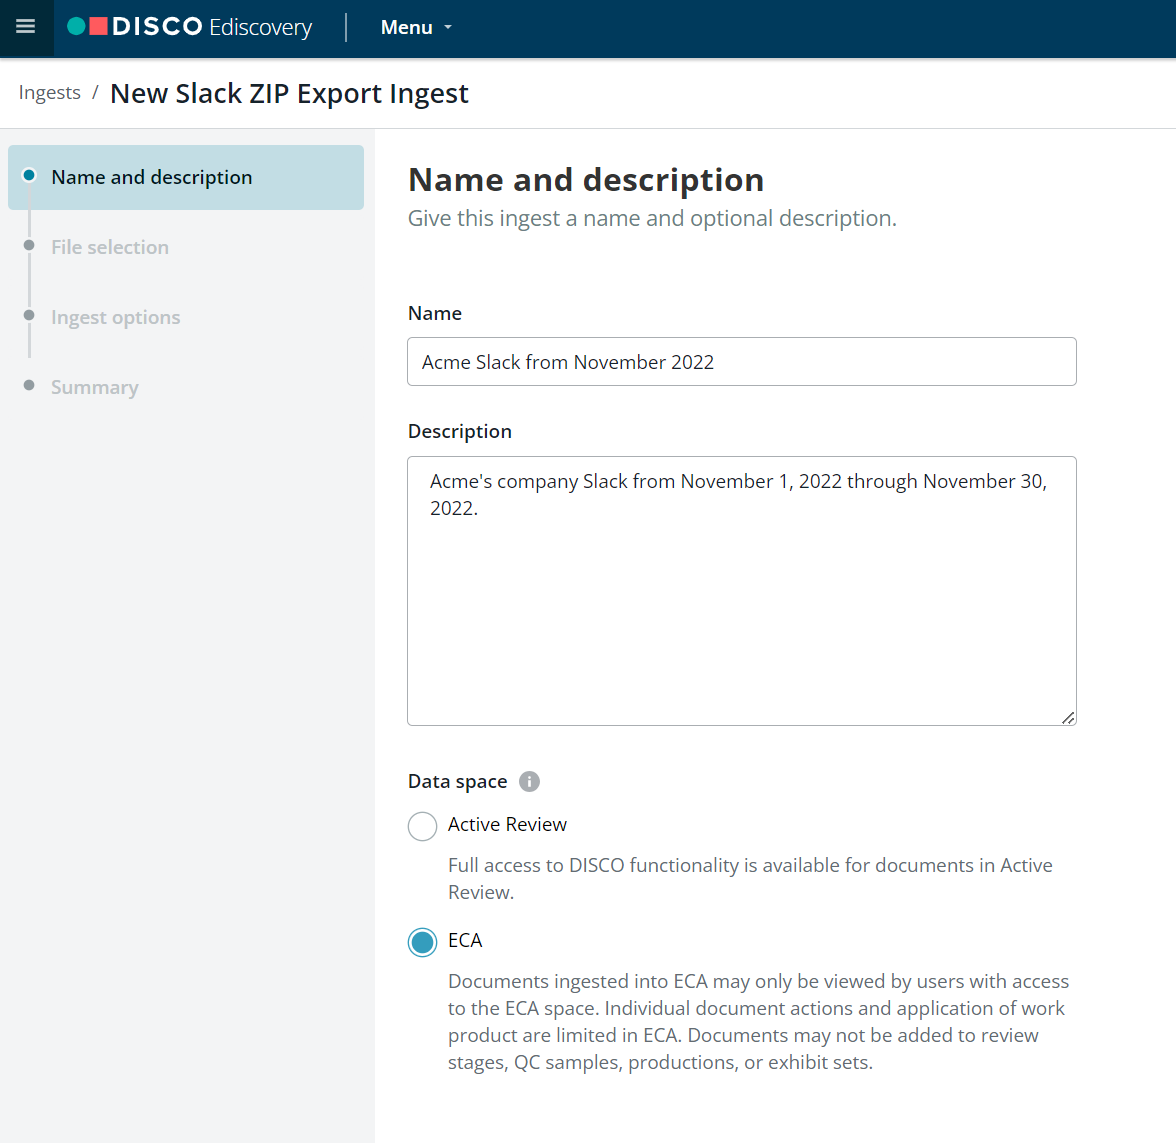Show Data space info tooltip
This screenshot has height=1143, width=1176.
coord(530,782)
